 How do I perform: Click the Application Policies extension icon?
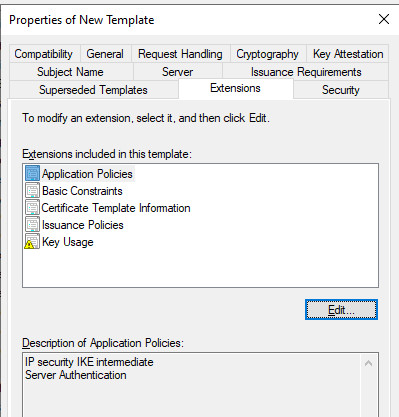tap(32, 174)
